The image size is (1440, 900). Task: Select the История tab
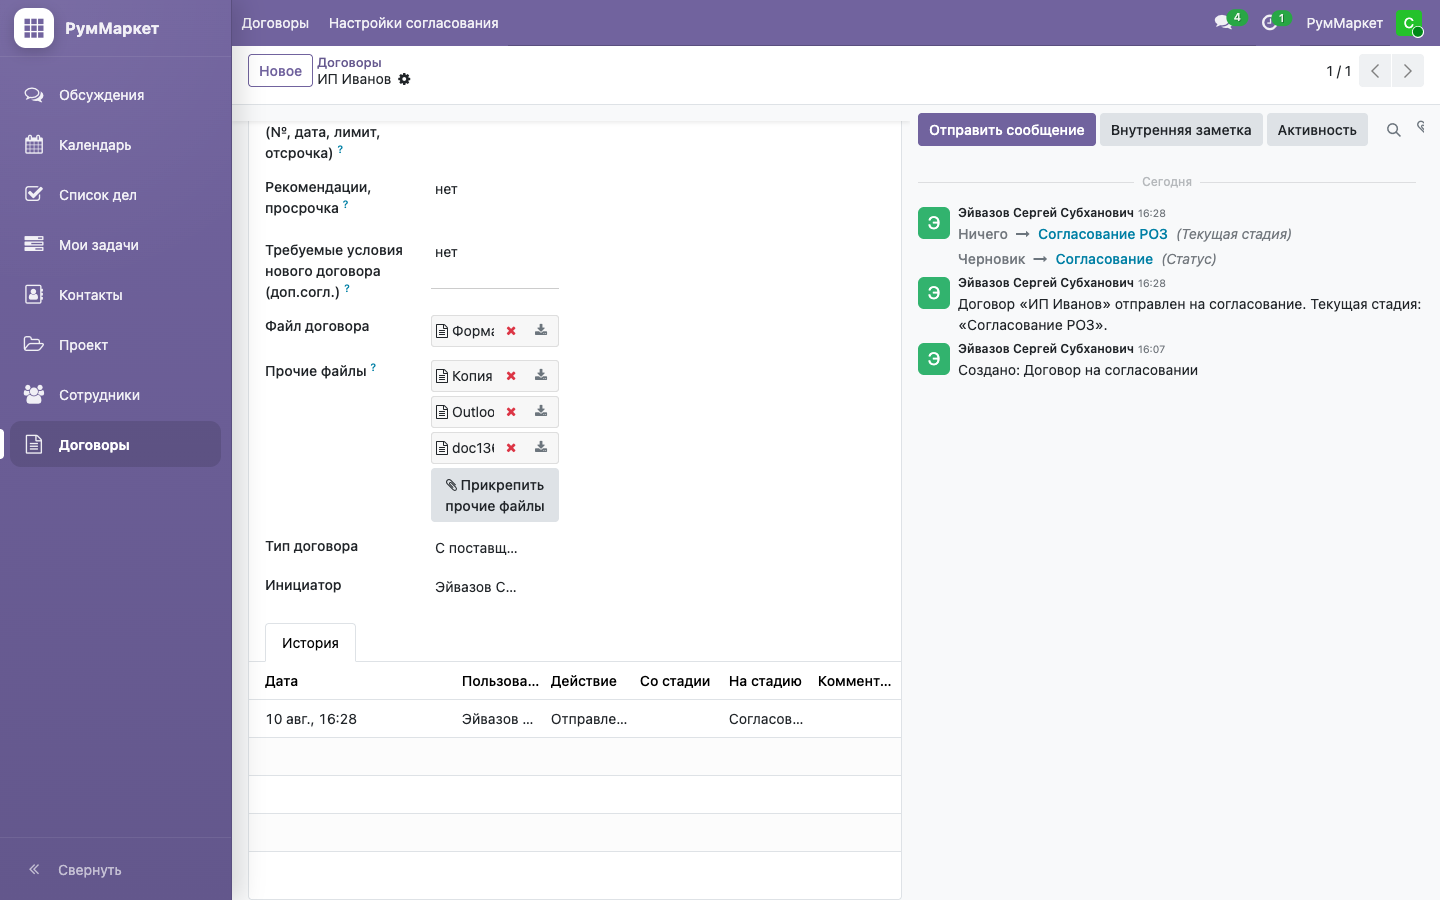(310, 643)
